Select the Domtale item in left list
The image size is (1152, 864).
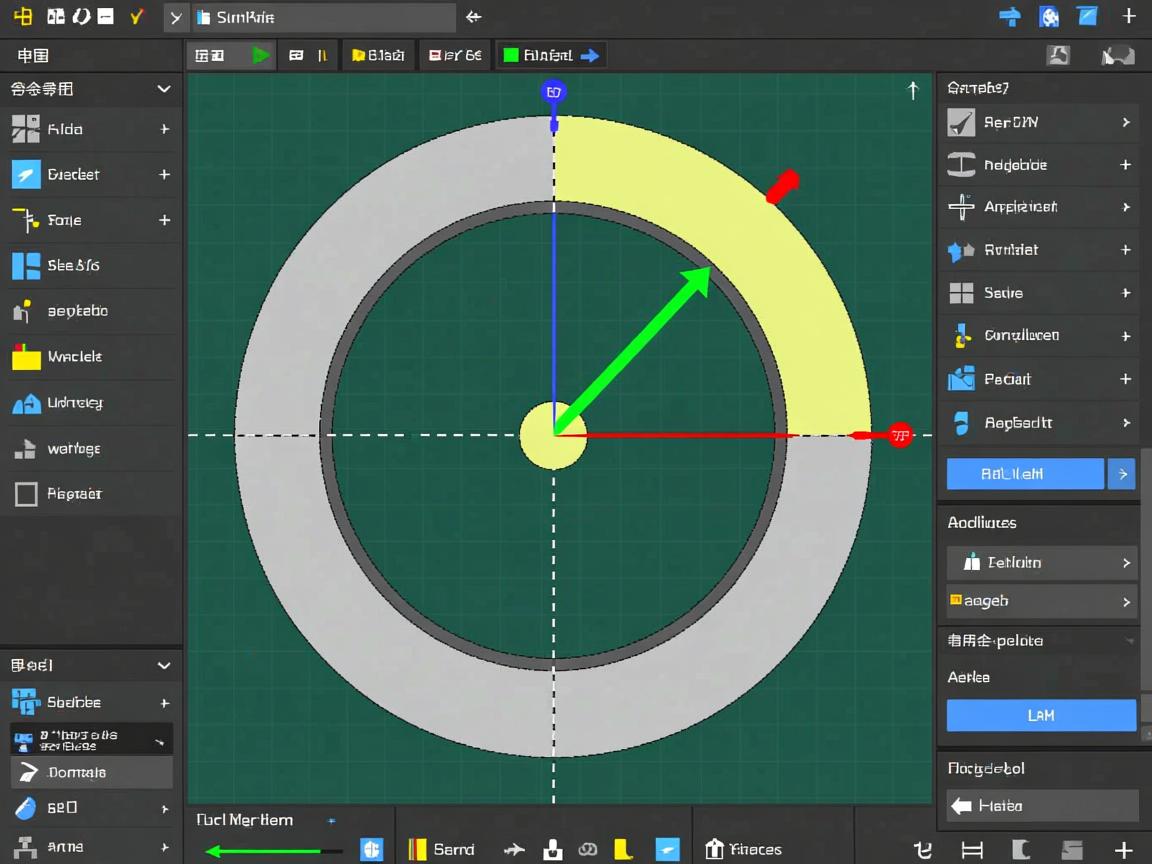pos(91,772)
